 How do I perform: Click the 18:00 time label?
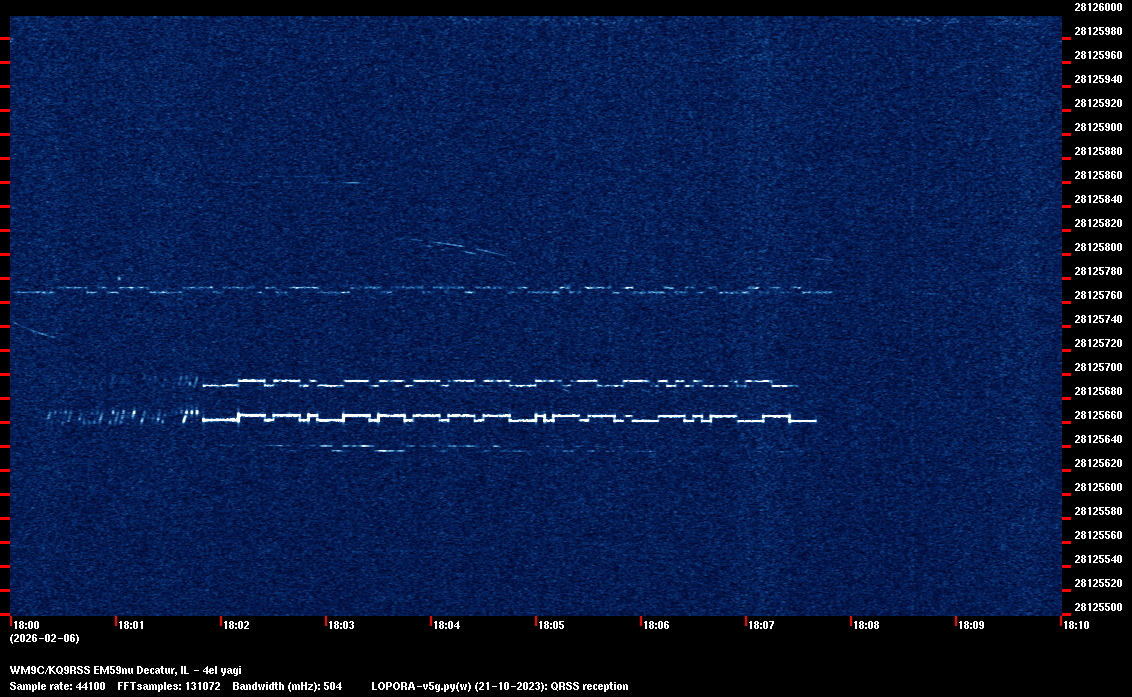tap(26, 625)
